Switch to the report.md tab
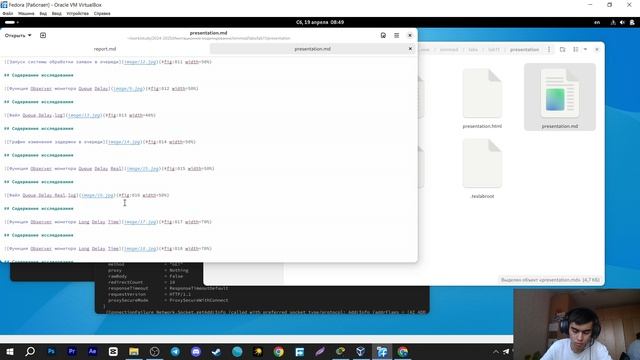The height and width of the screenshot is (360, 640). click(x=105, y=49)
